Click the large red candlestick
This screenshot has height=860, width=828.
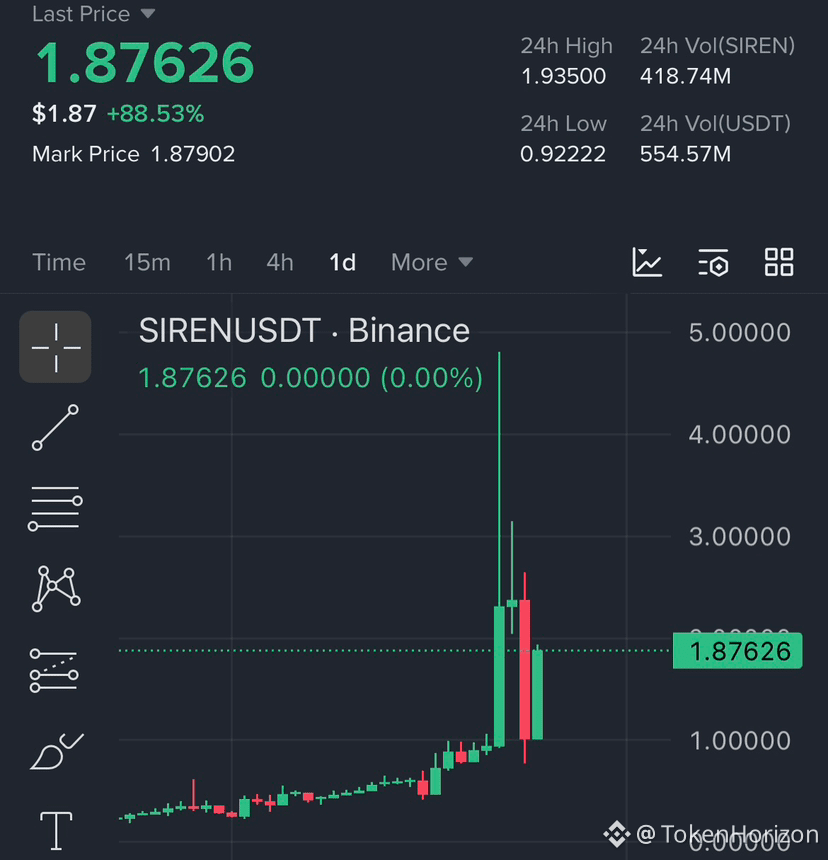pyautogui.click(x=525, y=669)
